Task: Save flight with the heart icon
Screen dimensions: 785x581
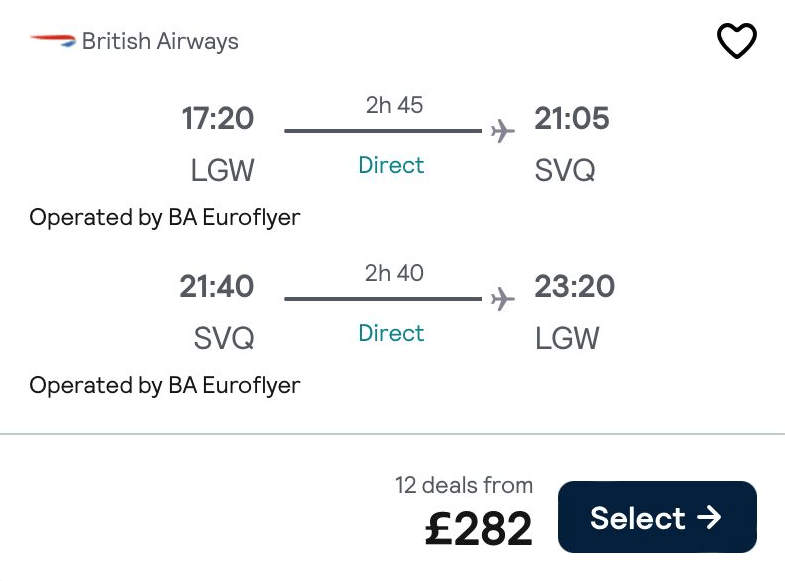Action: (x=737, y=41)
